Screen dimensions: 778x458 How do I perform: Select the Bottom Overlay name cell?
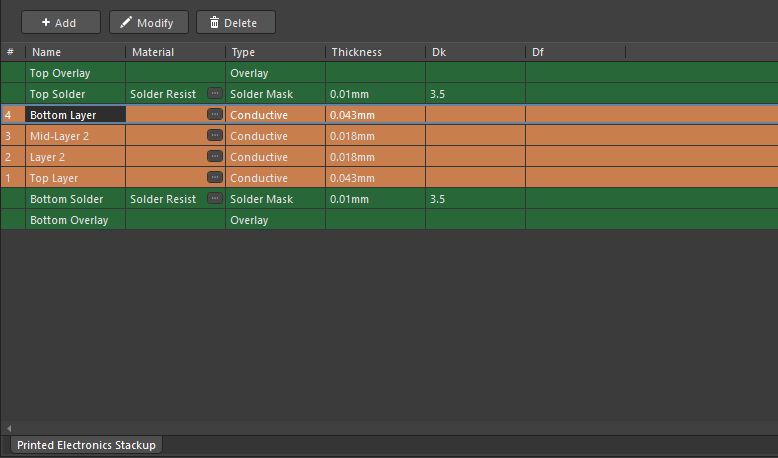(x=75, y=220)
